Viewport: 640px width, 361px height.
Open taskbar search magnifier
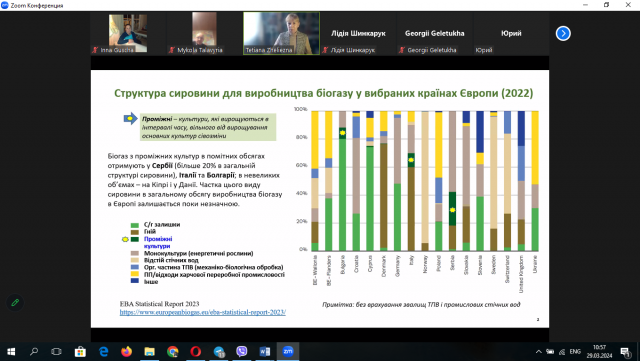[x=34, y=351]
